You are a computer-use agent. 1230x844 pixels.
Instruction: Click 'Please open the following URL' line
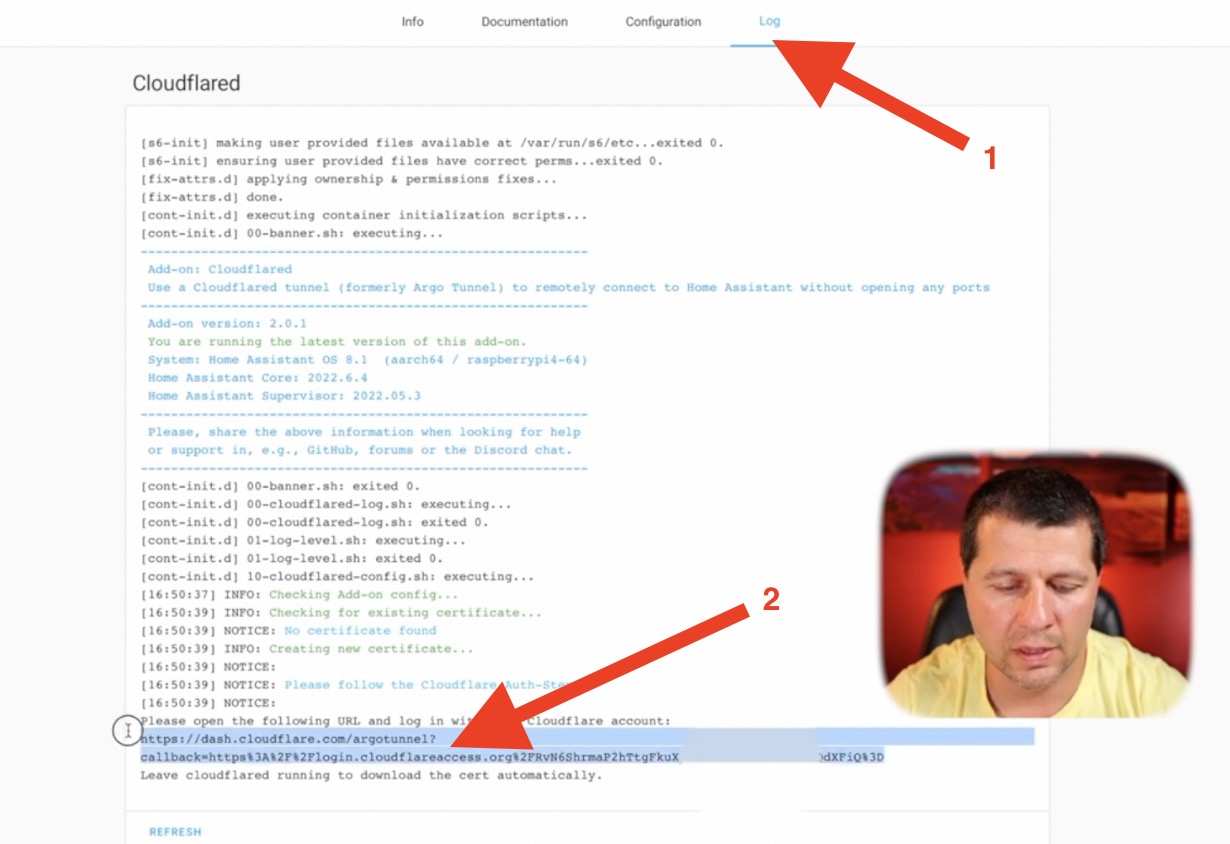405,720
